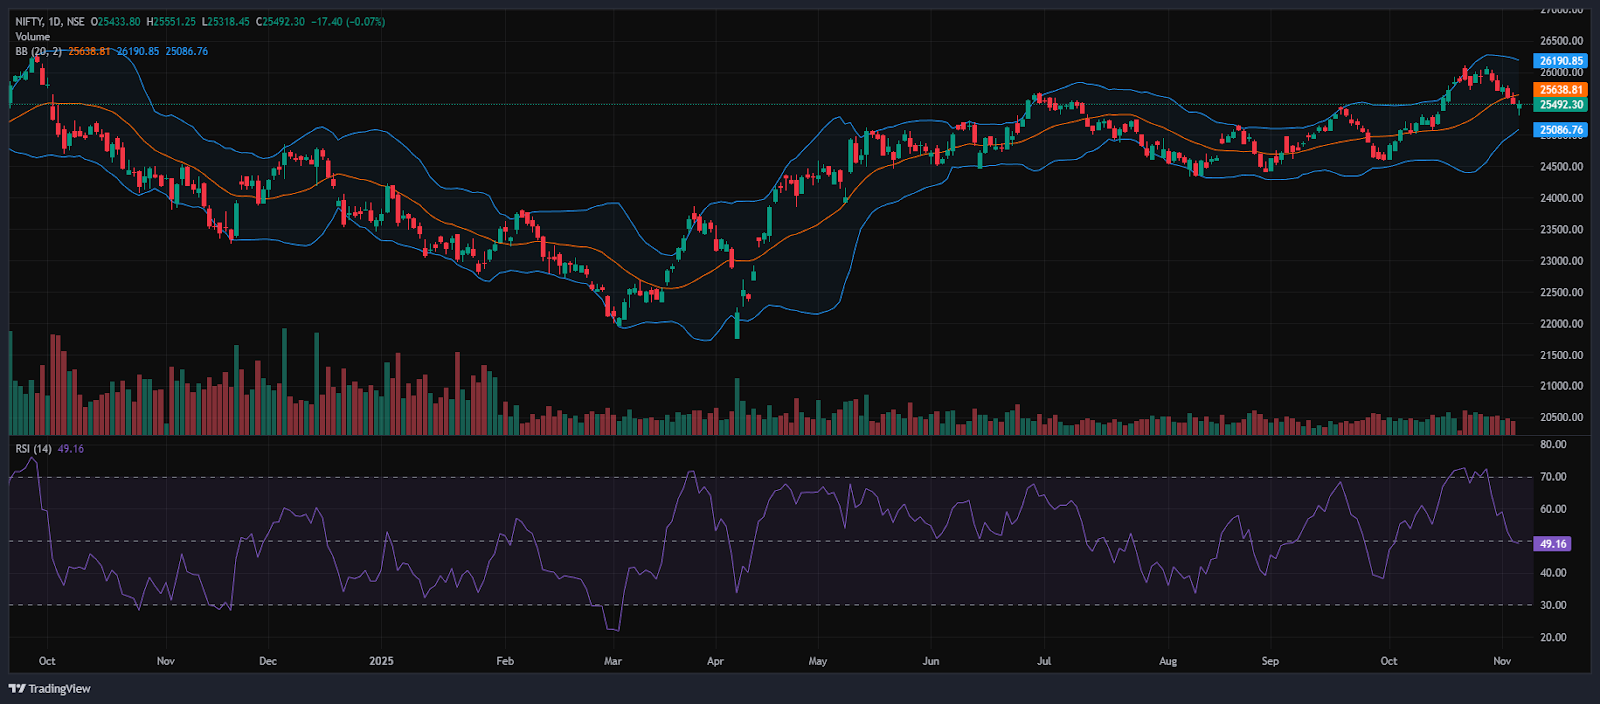Click orange 25638.81 tag on price axis
The width and height of the screenshot is (1600, 704).
pos(1560,90)
